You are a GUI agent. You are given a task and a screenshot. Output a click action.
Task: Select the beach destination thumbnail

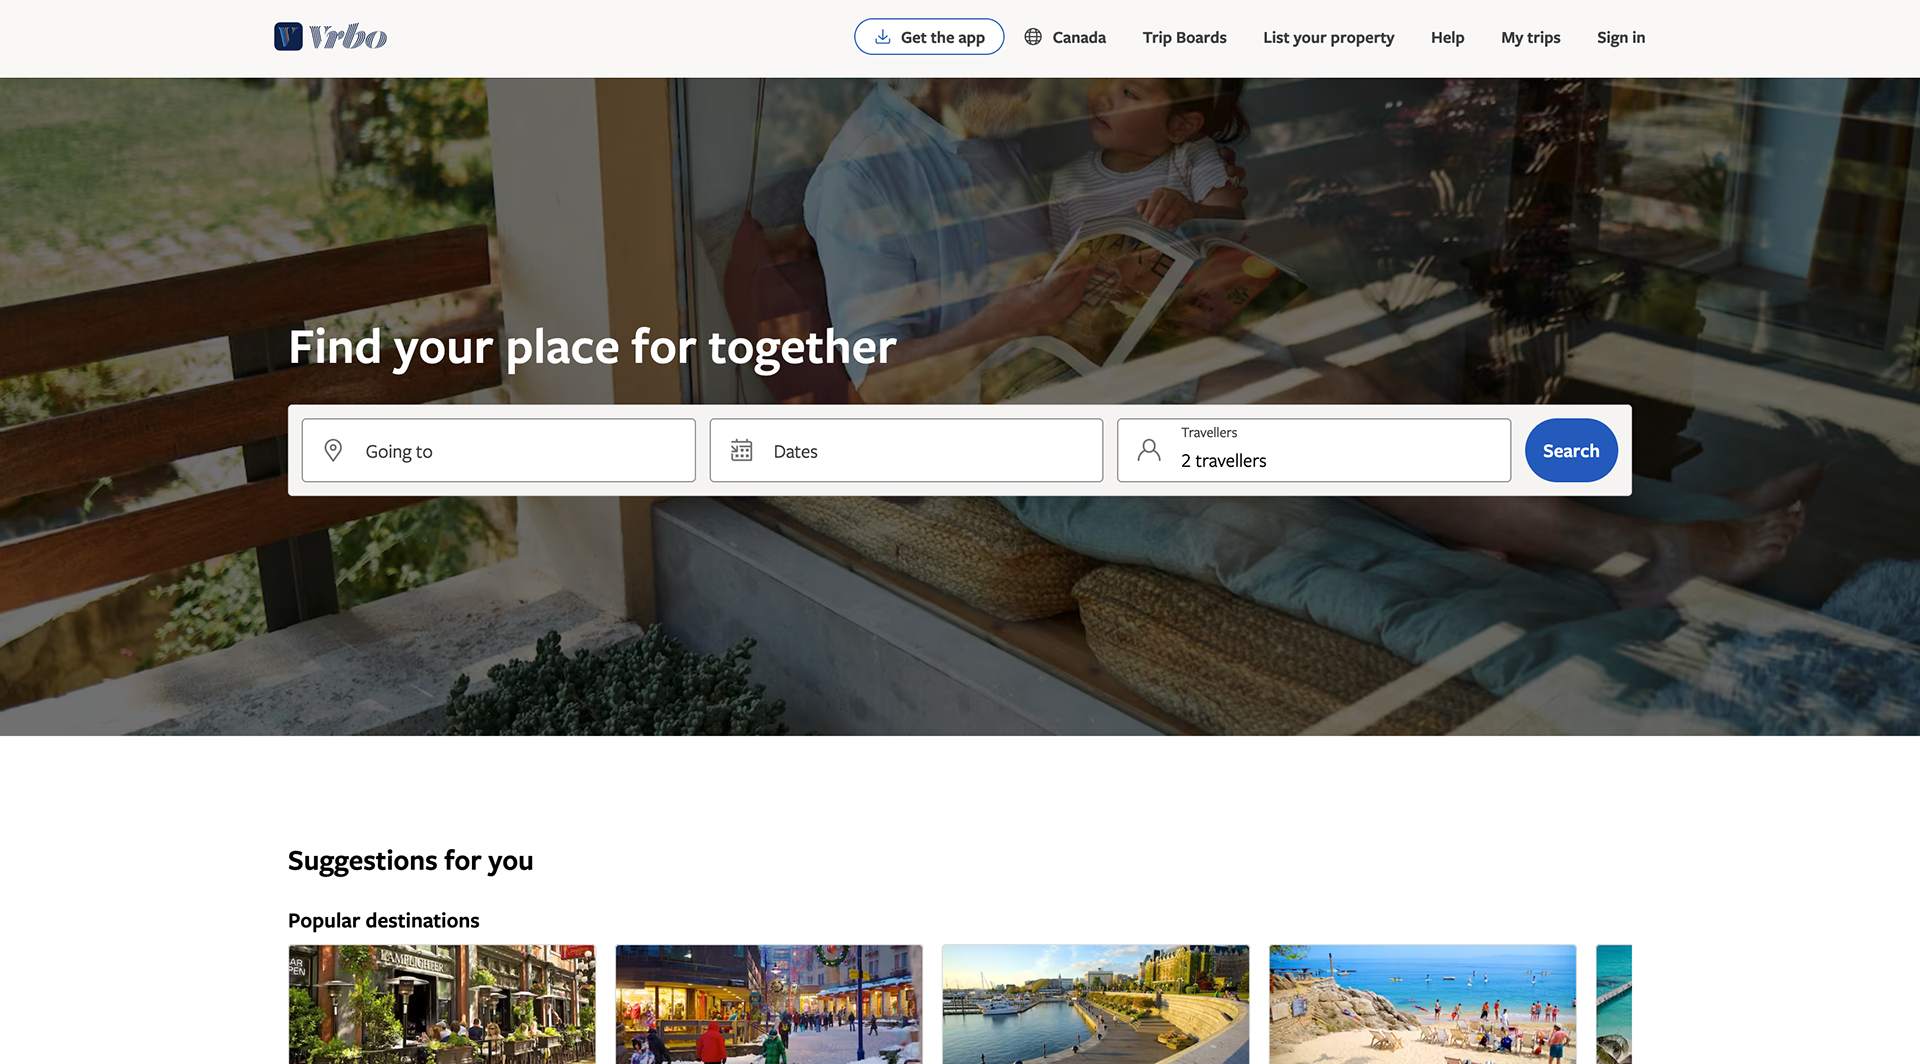click(x=1422, y=1004)
